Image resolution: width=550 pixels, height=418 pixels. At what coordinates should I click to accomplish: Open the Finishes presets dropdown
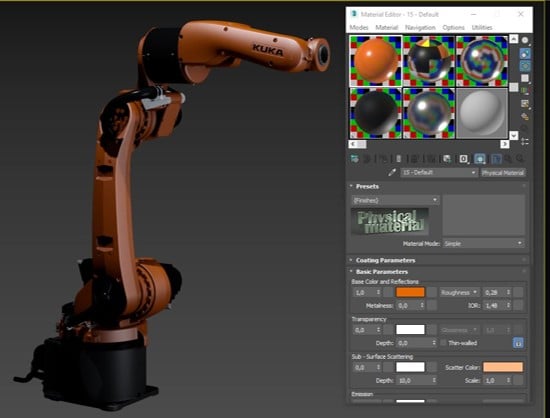(x=395, y=200)
